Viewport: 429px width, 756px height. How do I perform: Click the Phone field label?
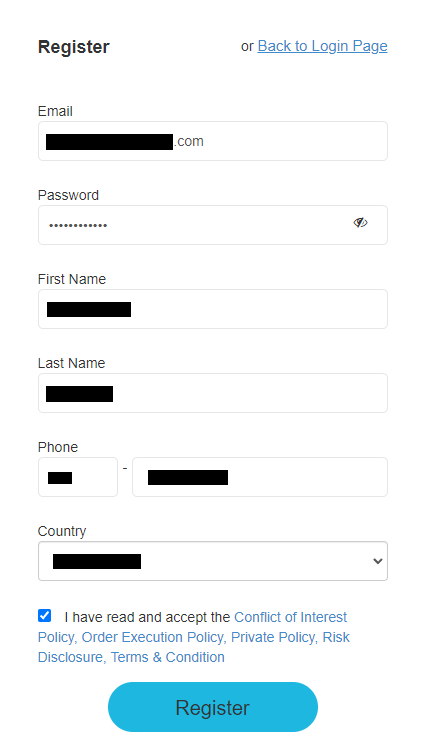click(x=58, y=447)
